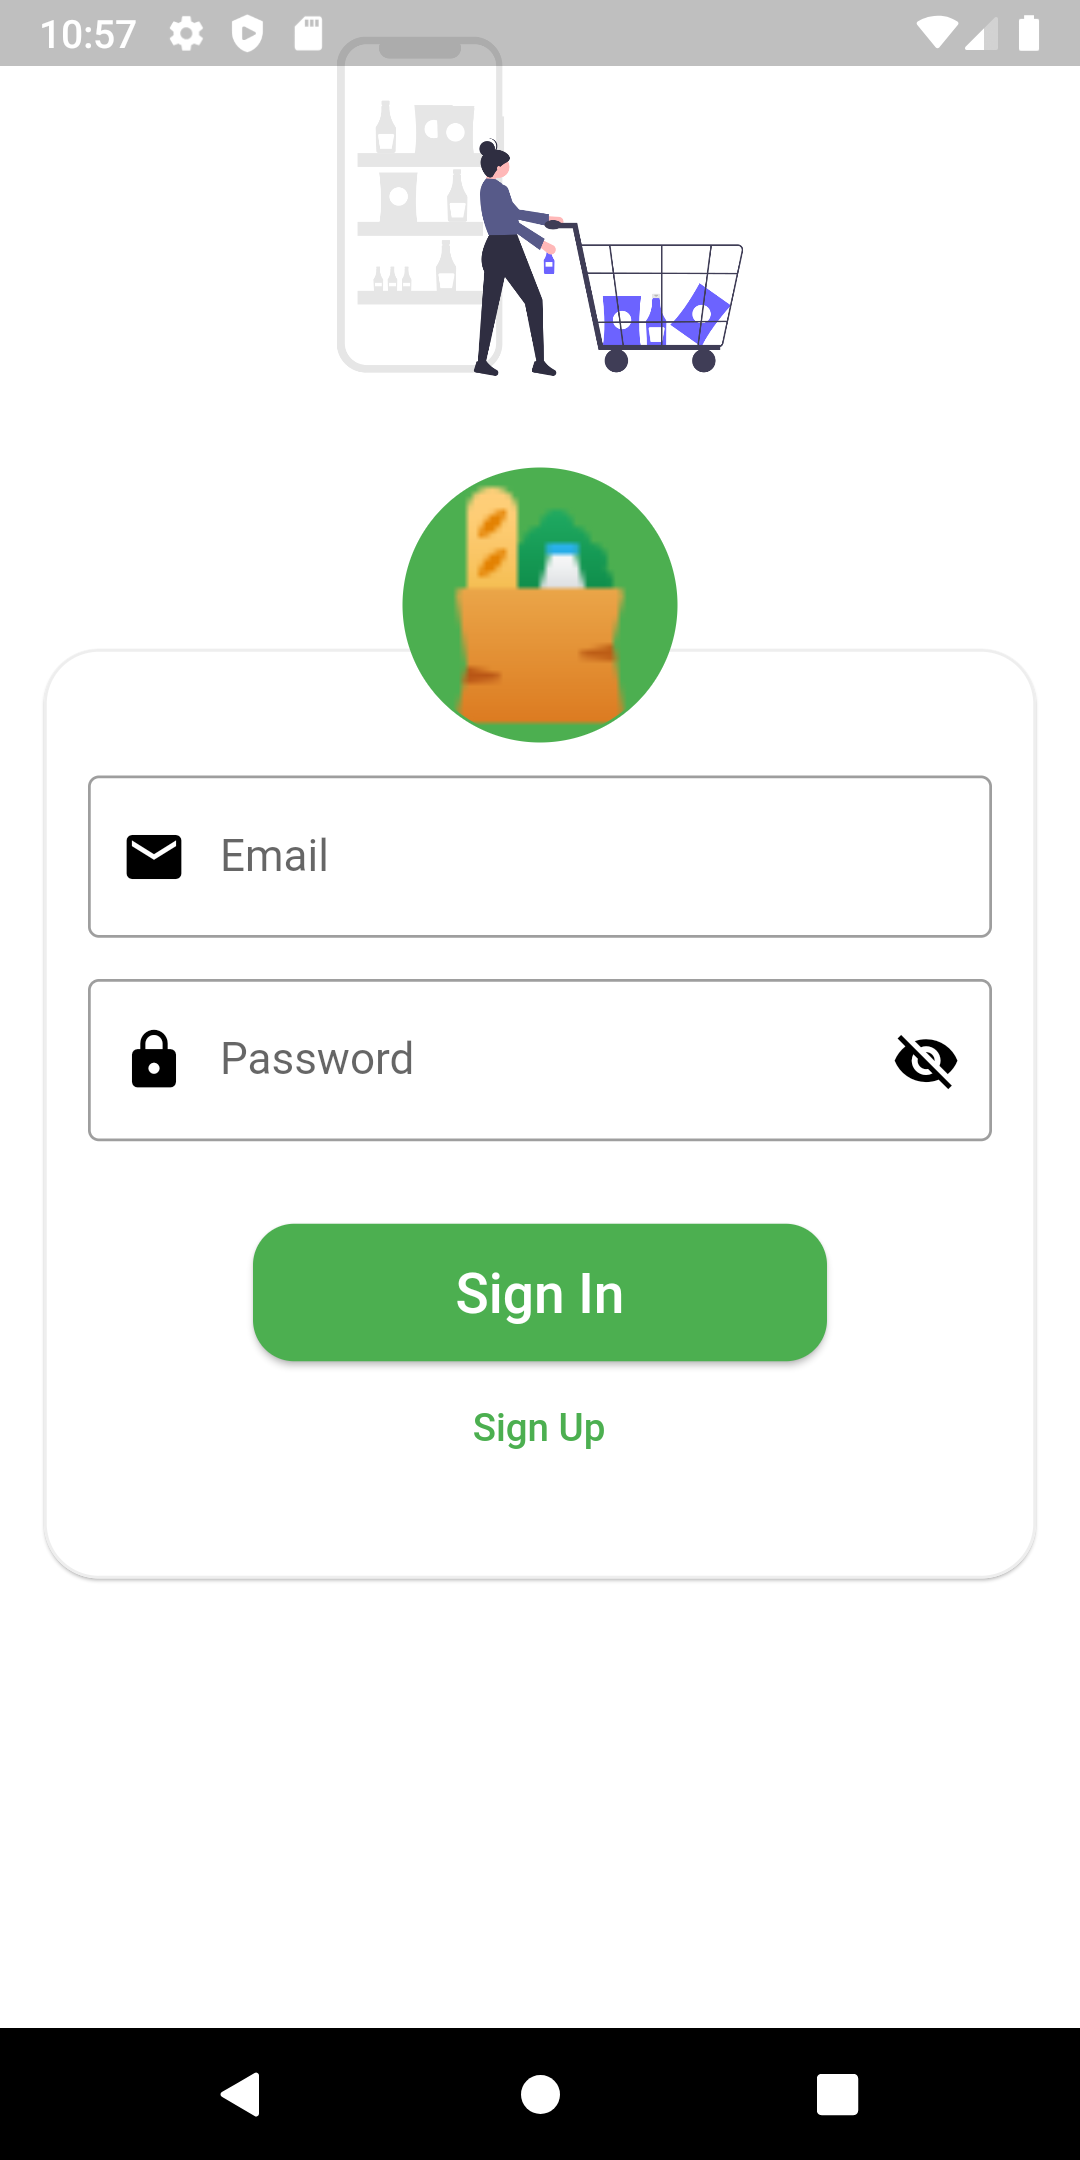The width and height of the screenshot is (1080, 2160).
Task: Tap the green Sign In button
Action: point(540,1292)
